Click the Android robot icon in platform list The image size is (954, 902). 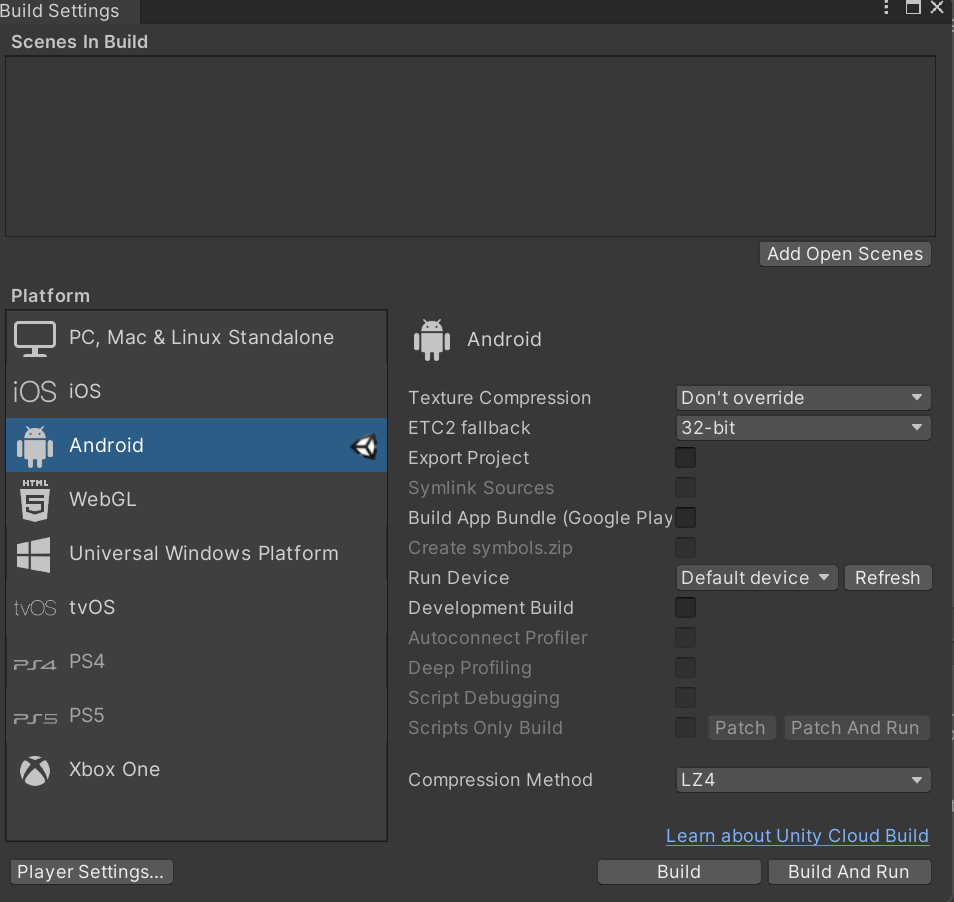click(x=35, y=446)
